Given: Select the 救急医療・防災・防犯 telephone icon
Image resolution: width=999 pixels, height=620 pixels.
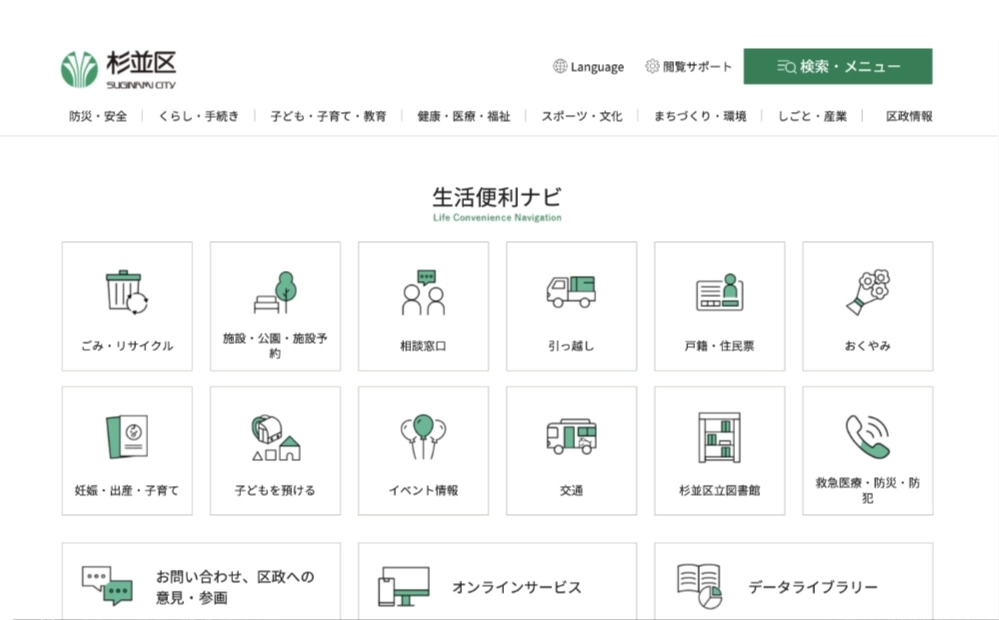Looking at the screenshot, I should (x=866, y=437).
